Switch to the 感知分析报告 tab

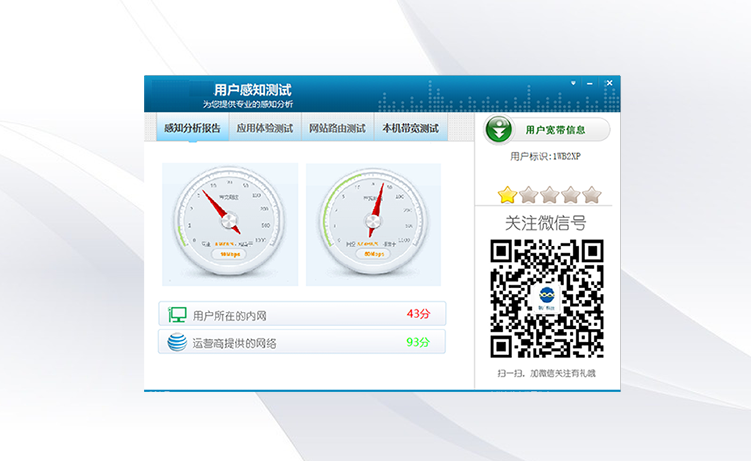(x=193, y=128)
